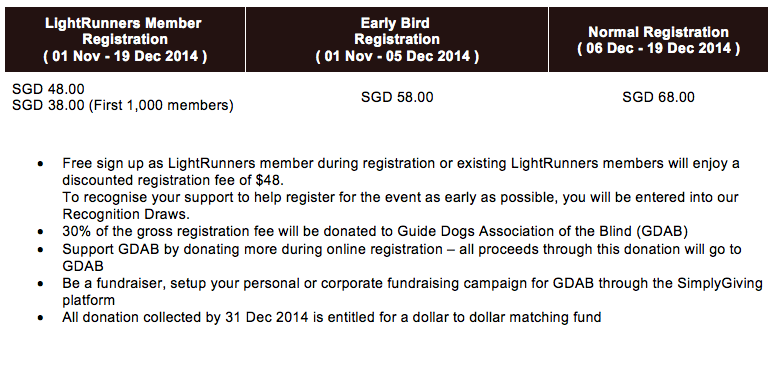Click the SGD 58.00 early bird price

click(397, 97)
